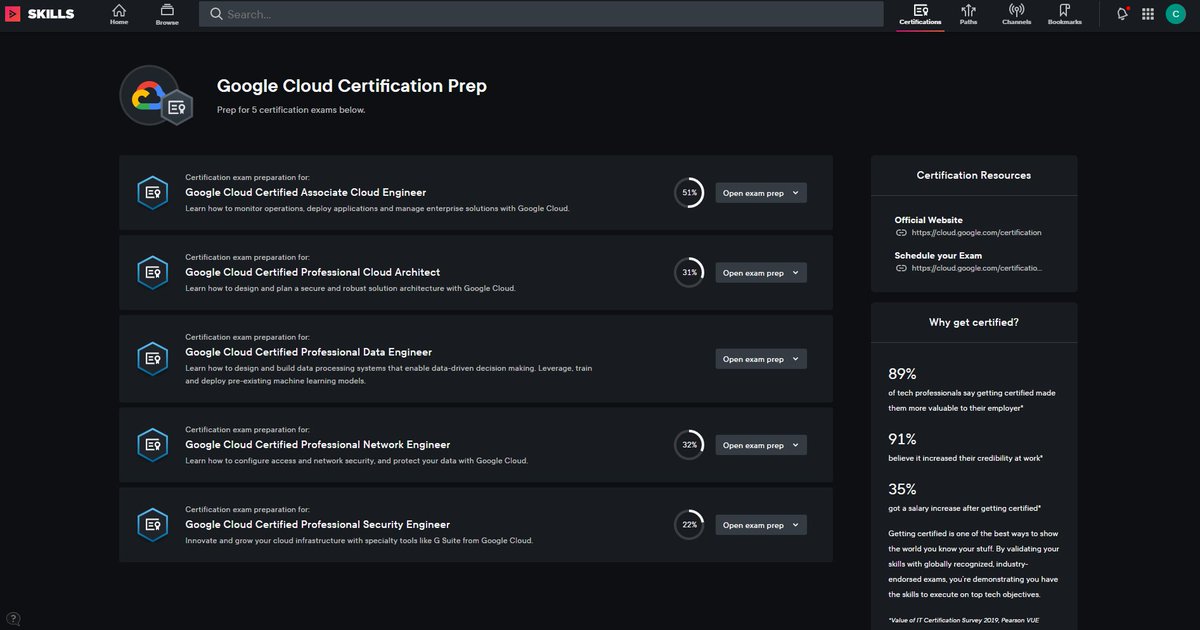Click the 'Google Cloud Certification Prep' heading

(352, 86)
